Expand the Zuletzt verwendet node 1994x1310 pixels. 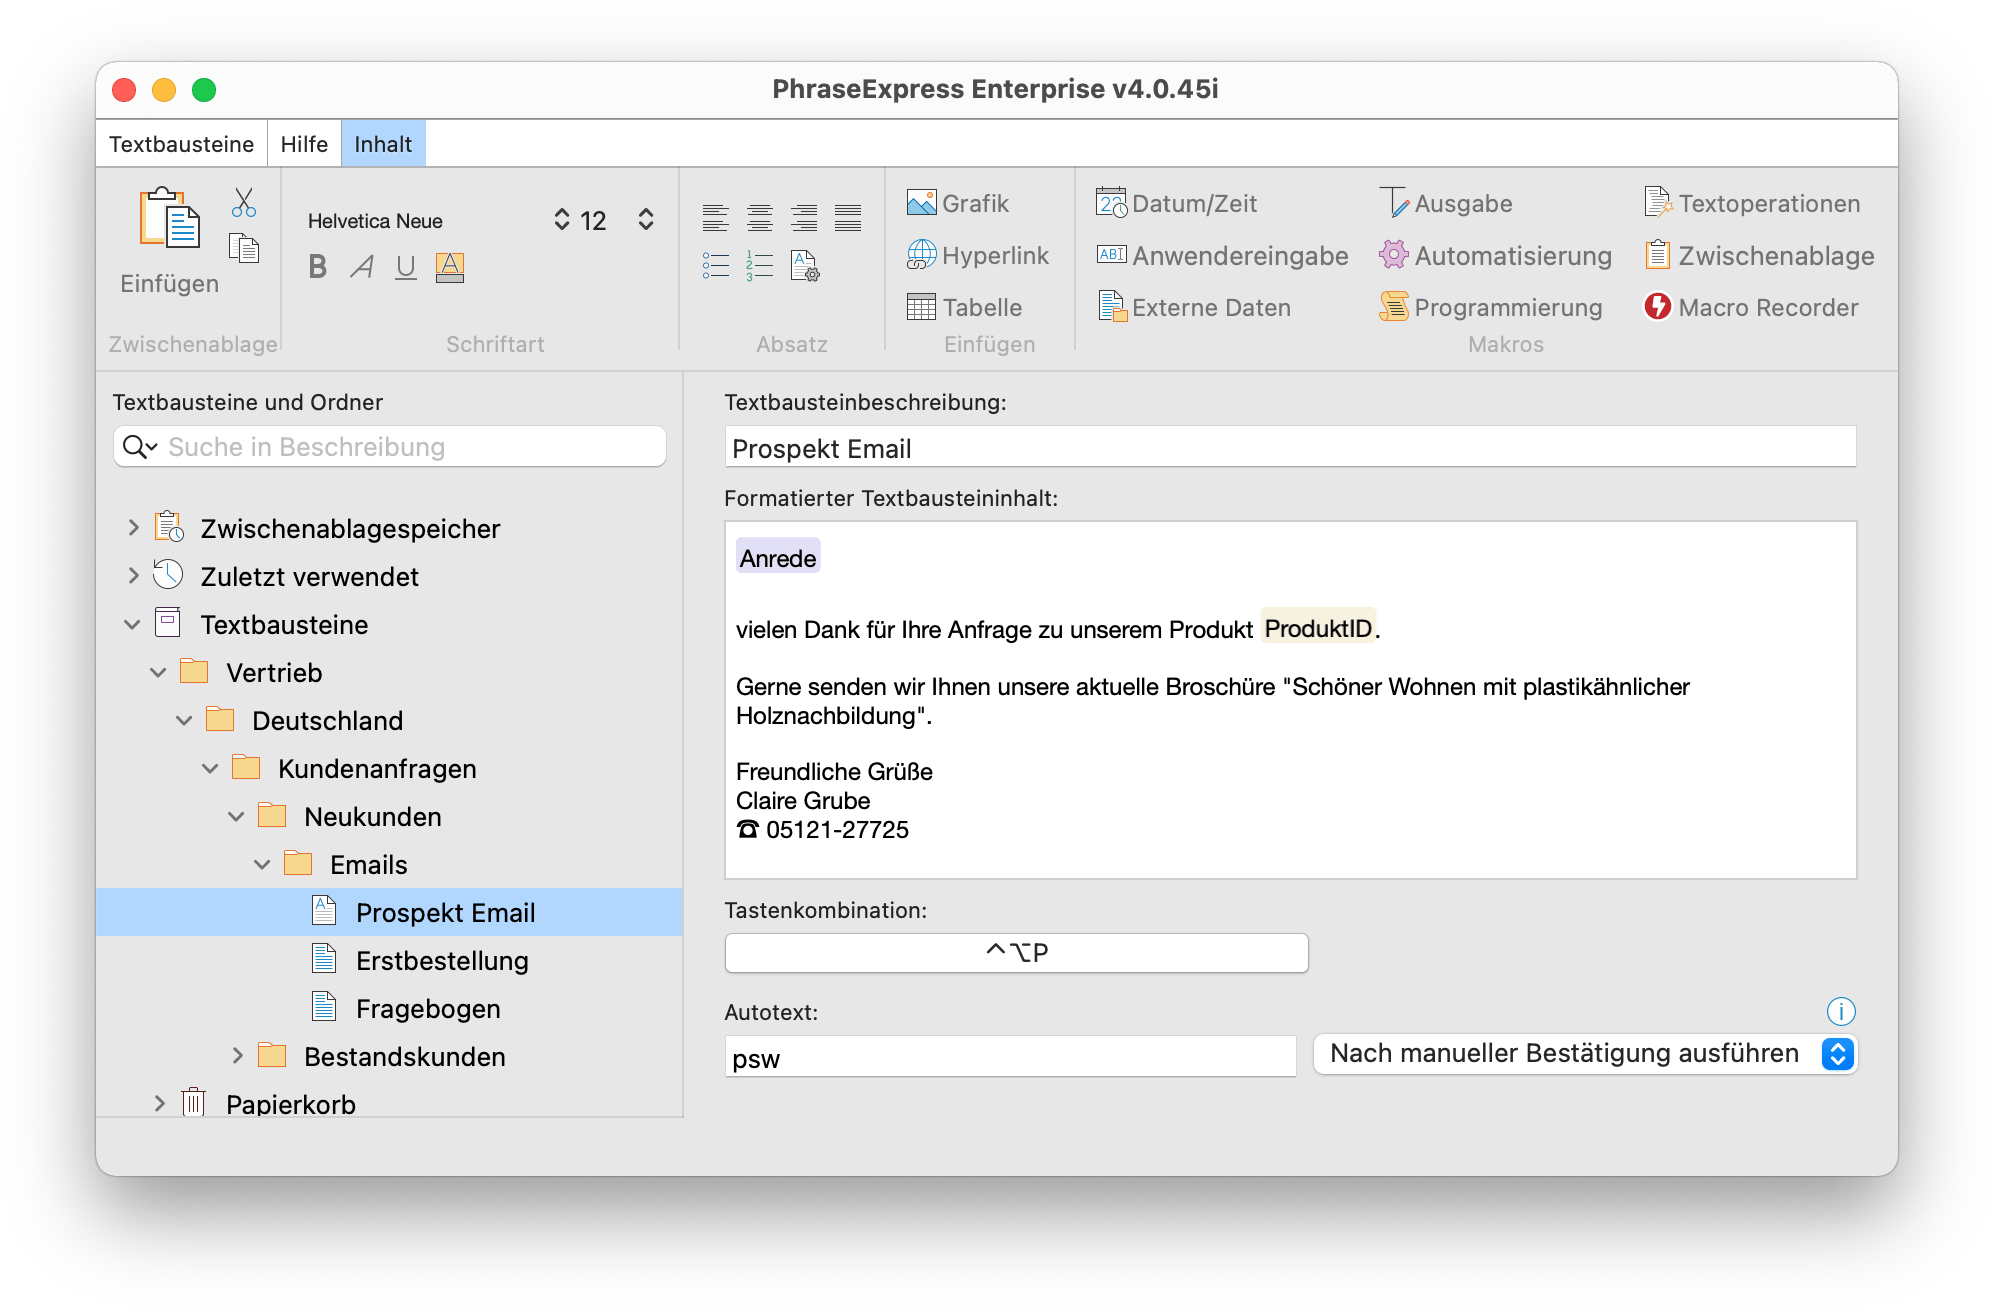click(x=133, y=575)
